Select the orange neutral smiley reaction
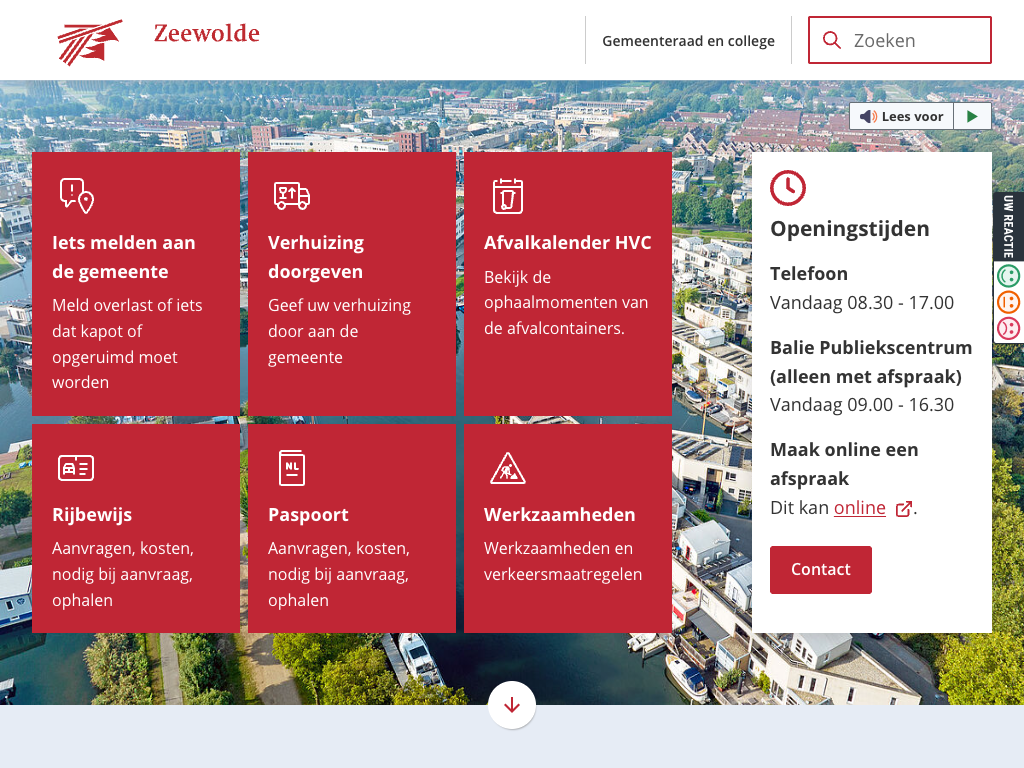 click(x=1008, y=302)
